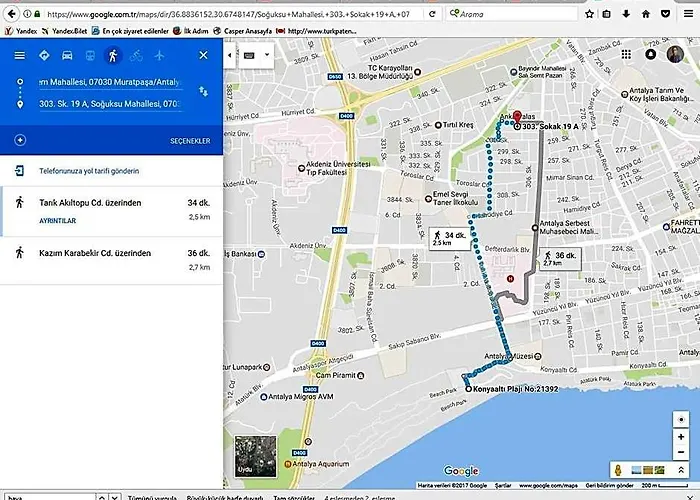The width and height of the screenshot is (700, 500).
Task: Open En çok ziyaret edilenler bookmark
Action: pyautogui.click(x=130, y=31)
